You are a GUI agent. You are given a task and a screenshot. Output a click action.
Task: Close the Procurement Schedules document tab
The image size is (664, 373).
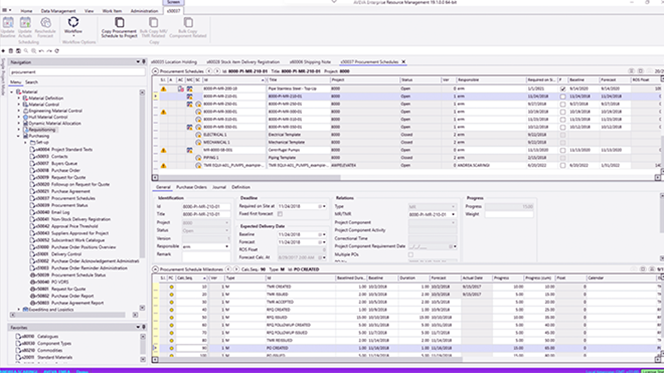[x=404, y=62]
